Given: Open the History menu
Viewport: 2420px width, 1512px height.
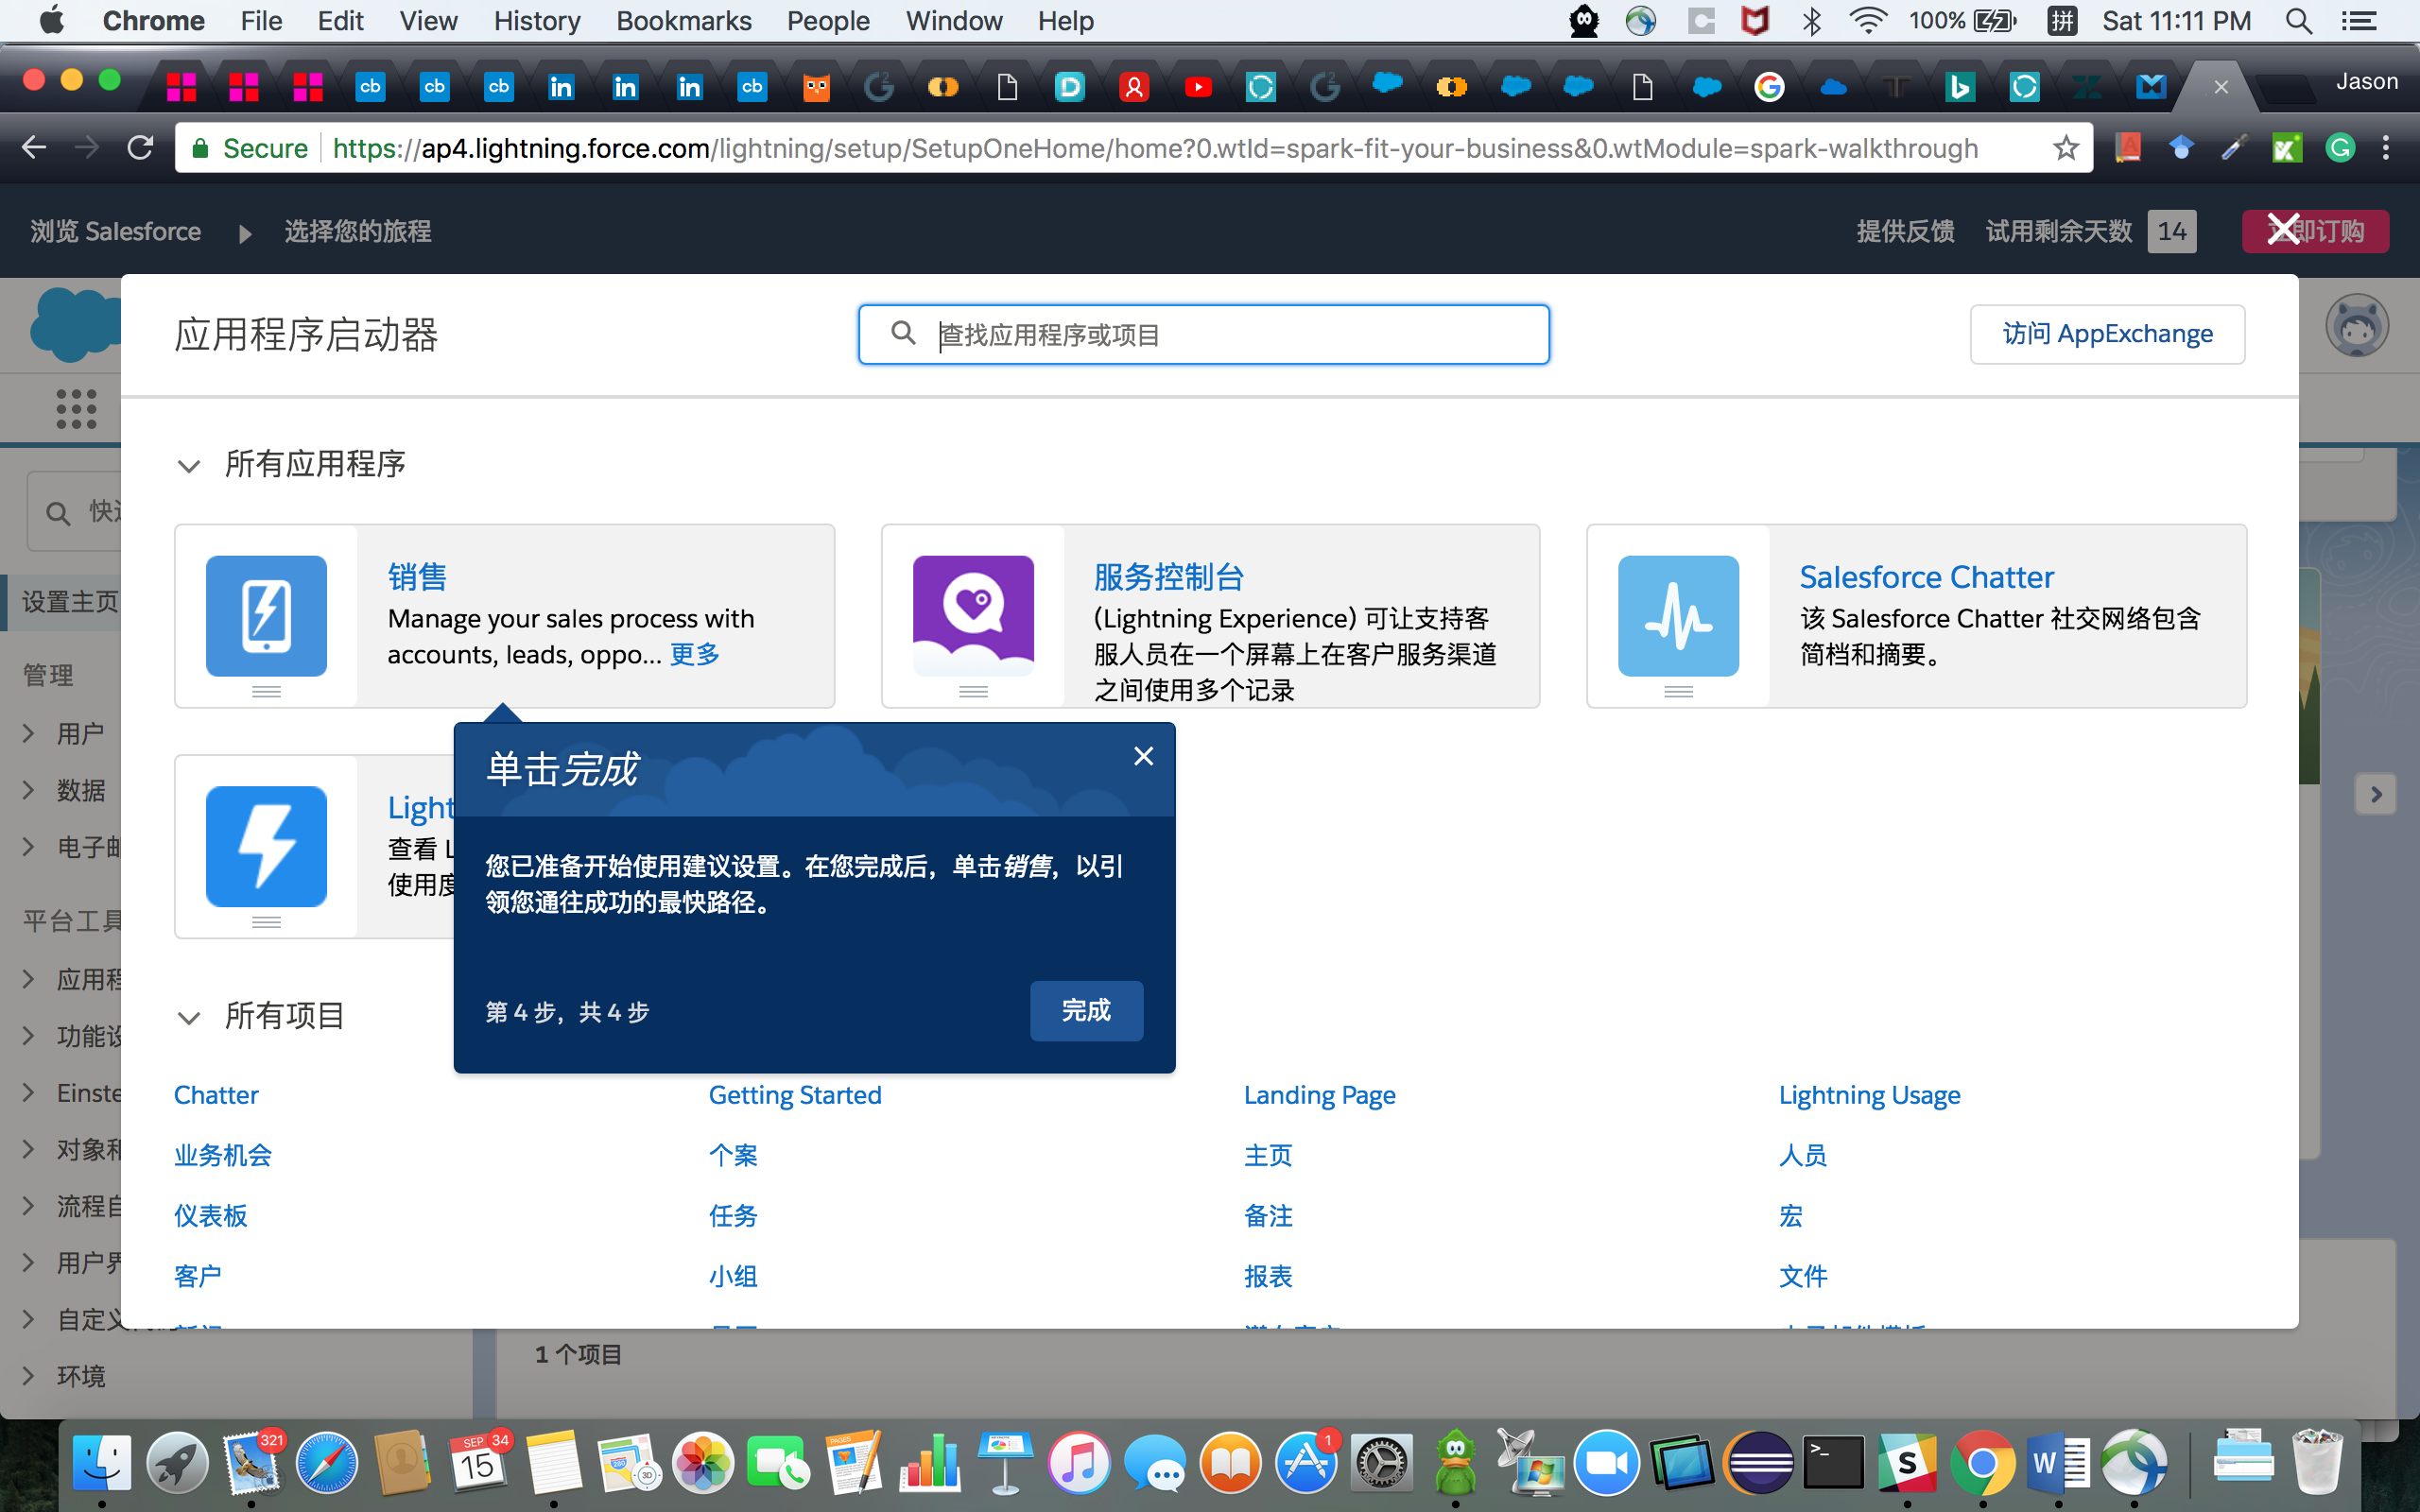Looking at the screenshot, I should (x=536, y=21).
